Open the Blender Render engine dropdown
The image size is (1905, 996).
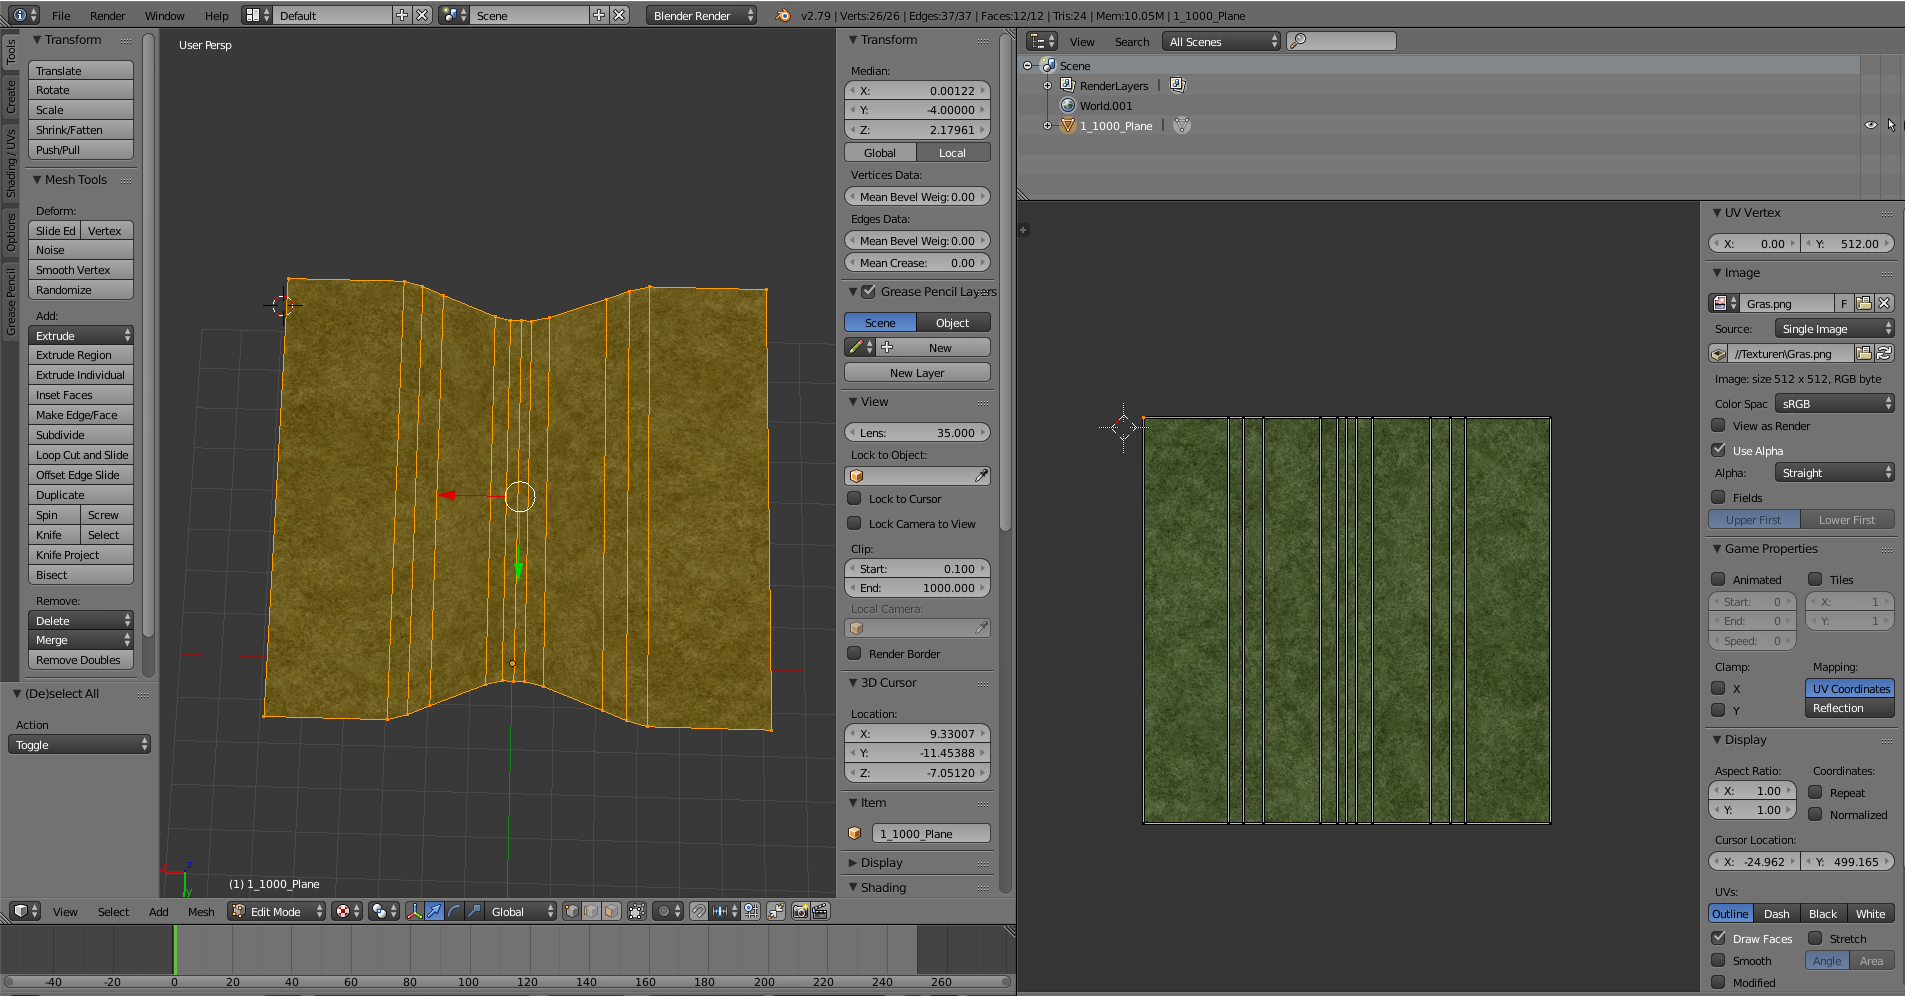701,15
